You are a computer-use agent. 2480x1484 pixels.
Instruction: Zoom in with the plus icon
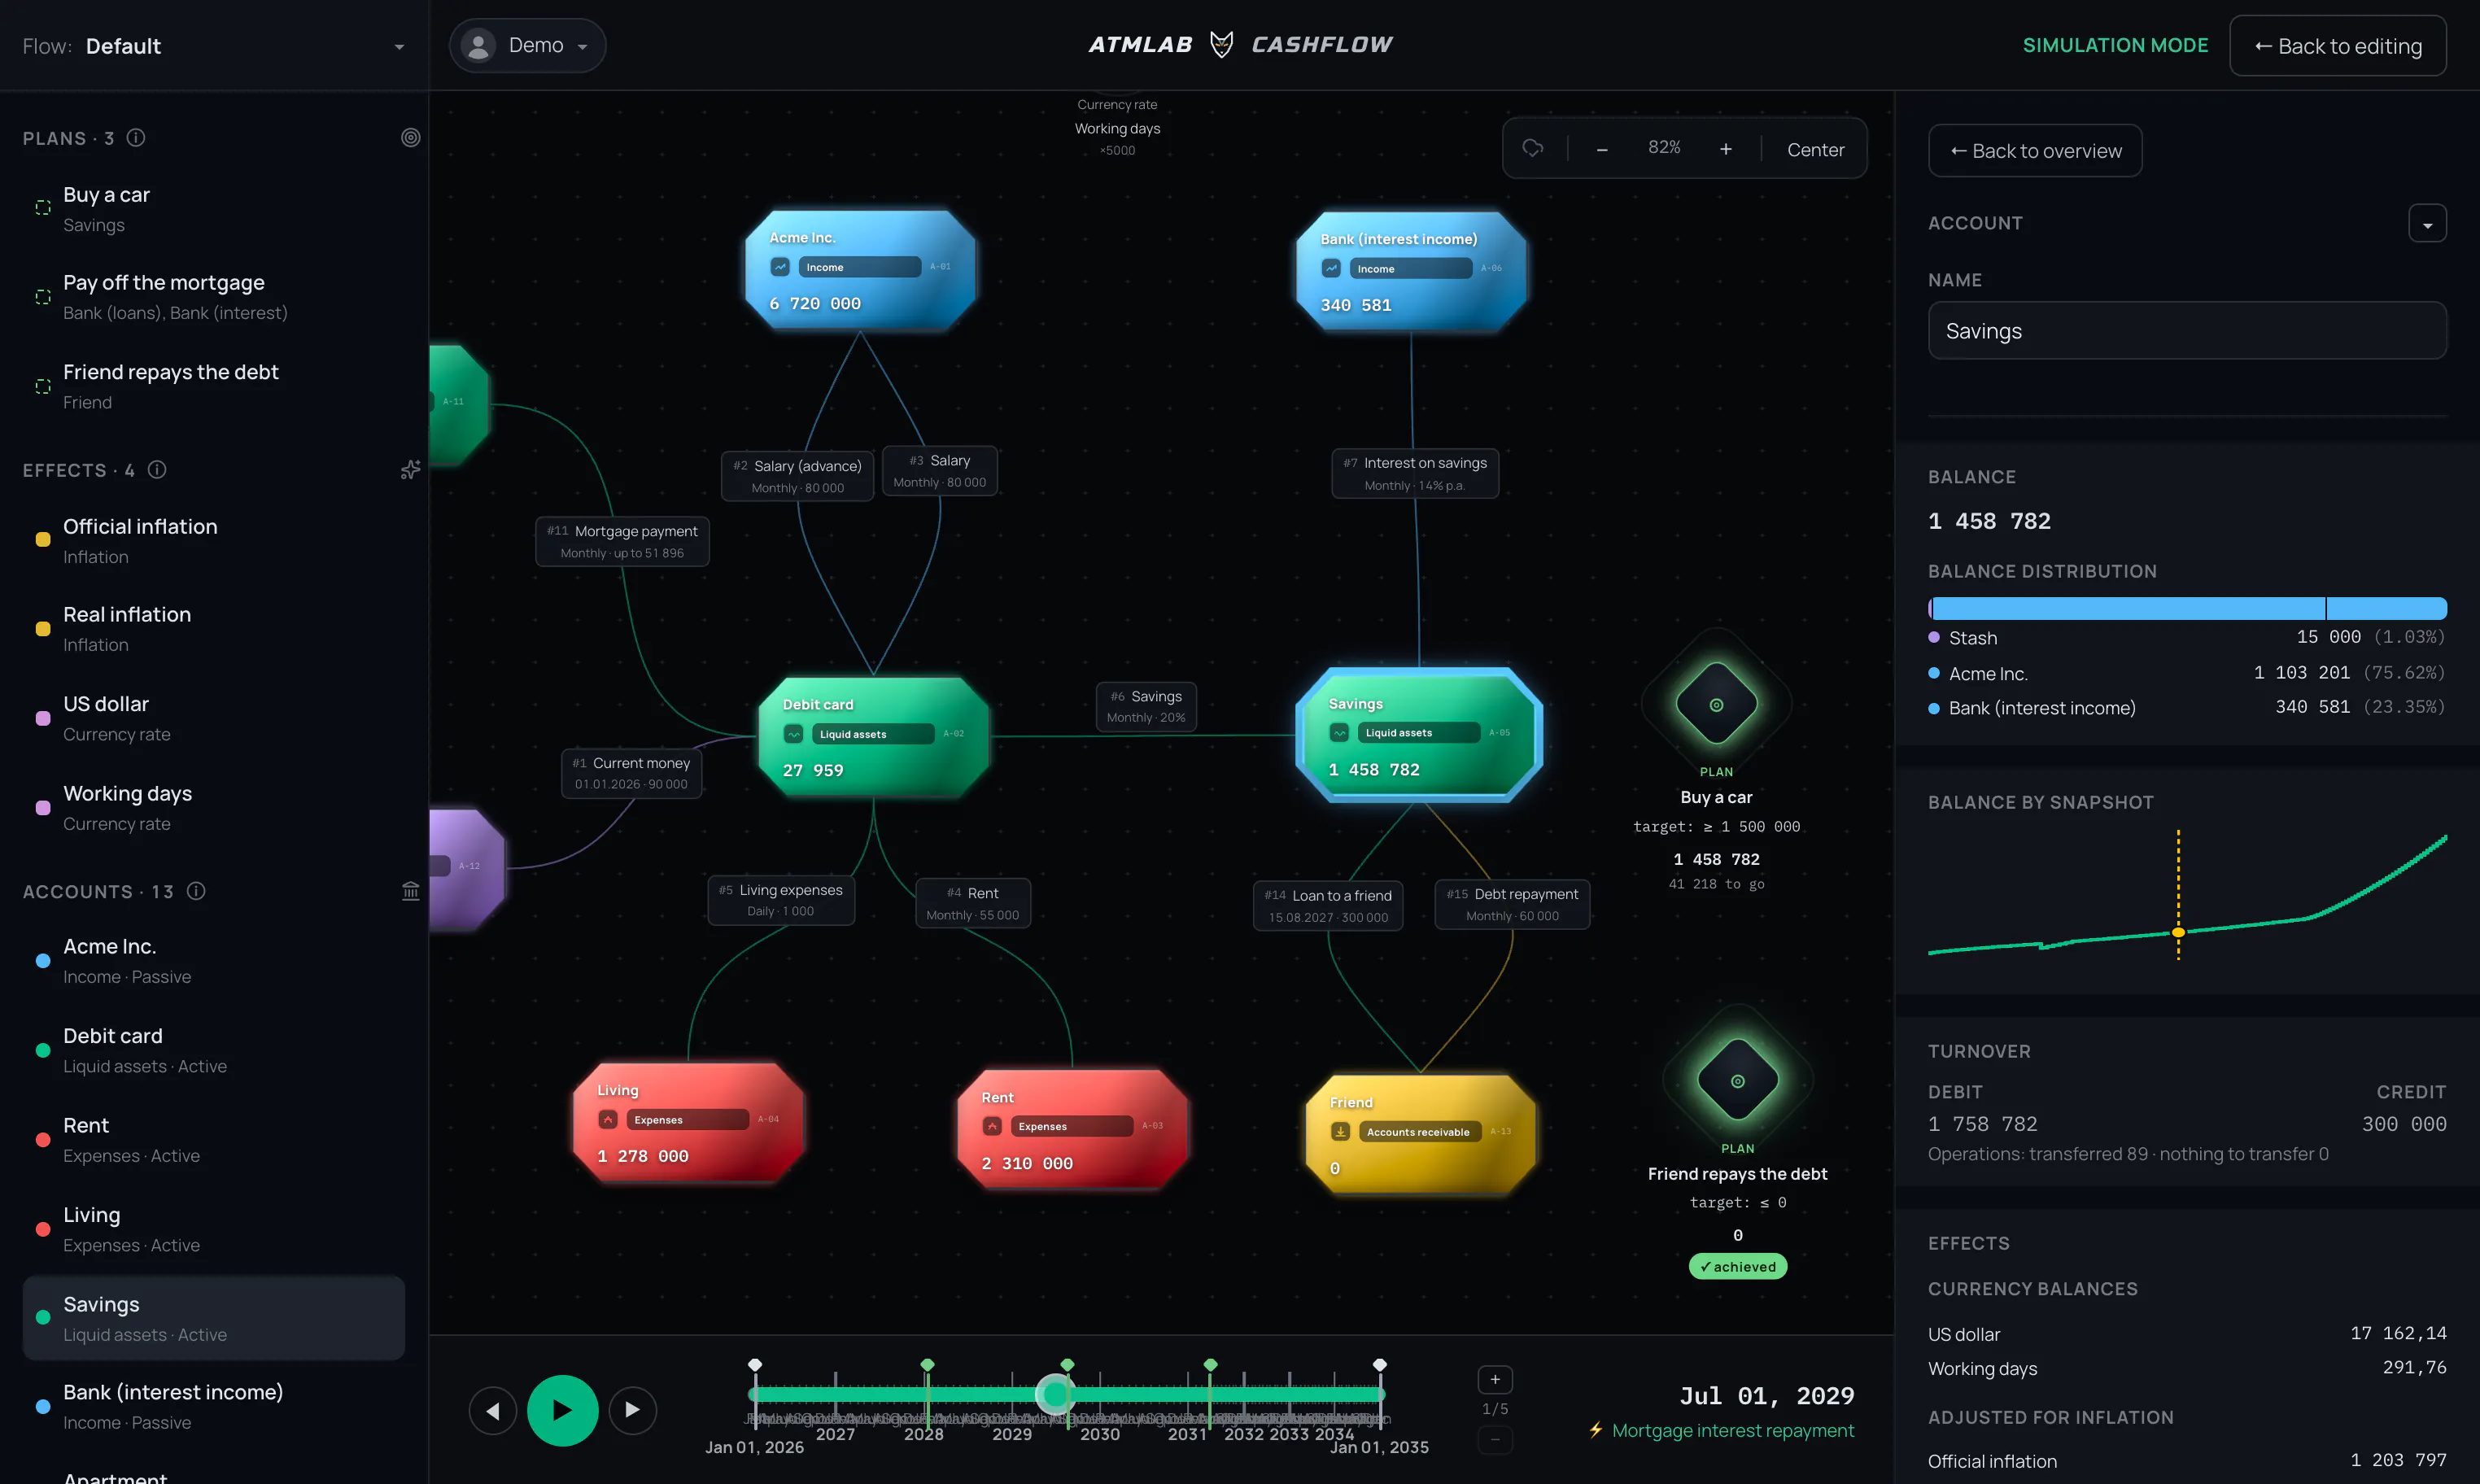click(1726, 149)
